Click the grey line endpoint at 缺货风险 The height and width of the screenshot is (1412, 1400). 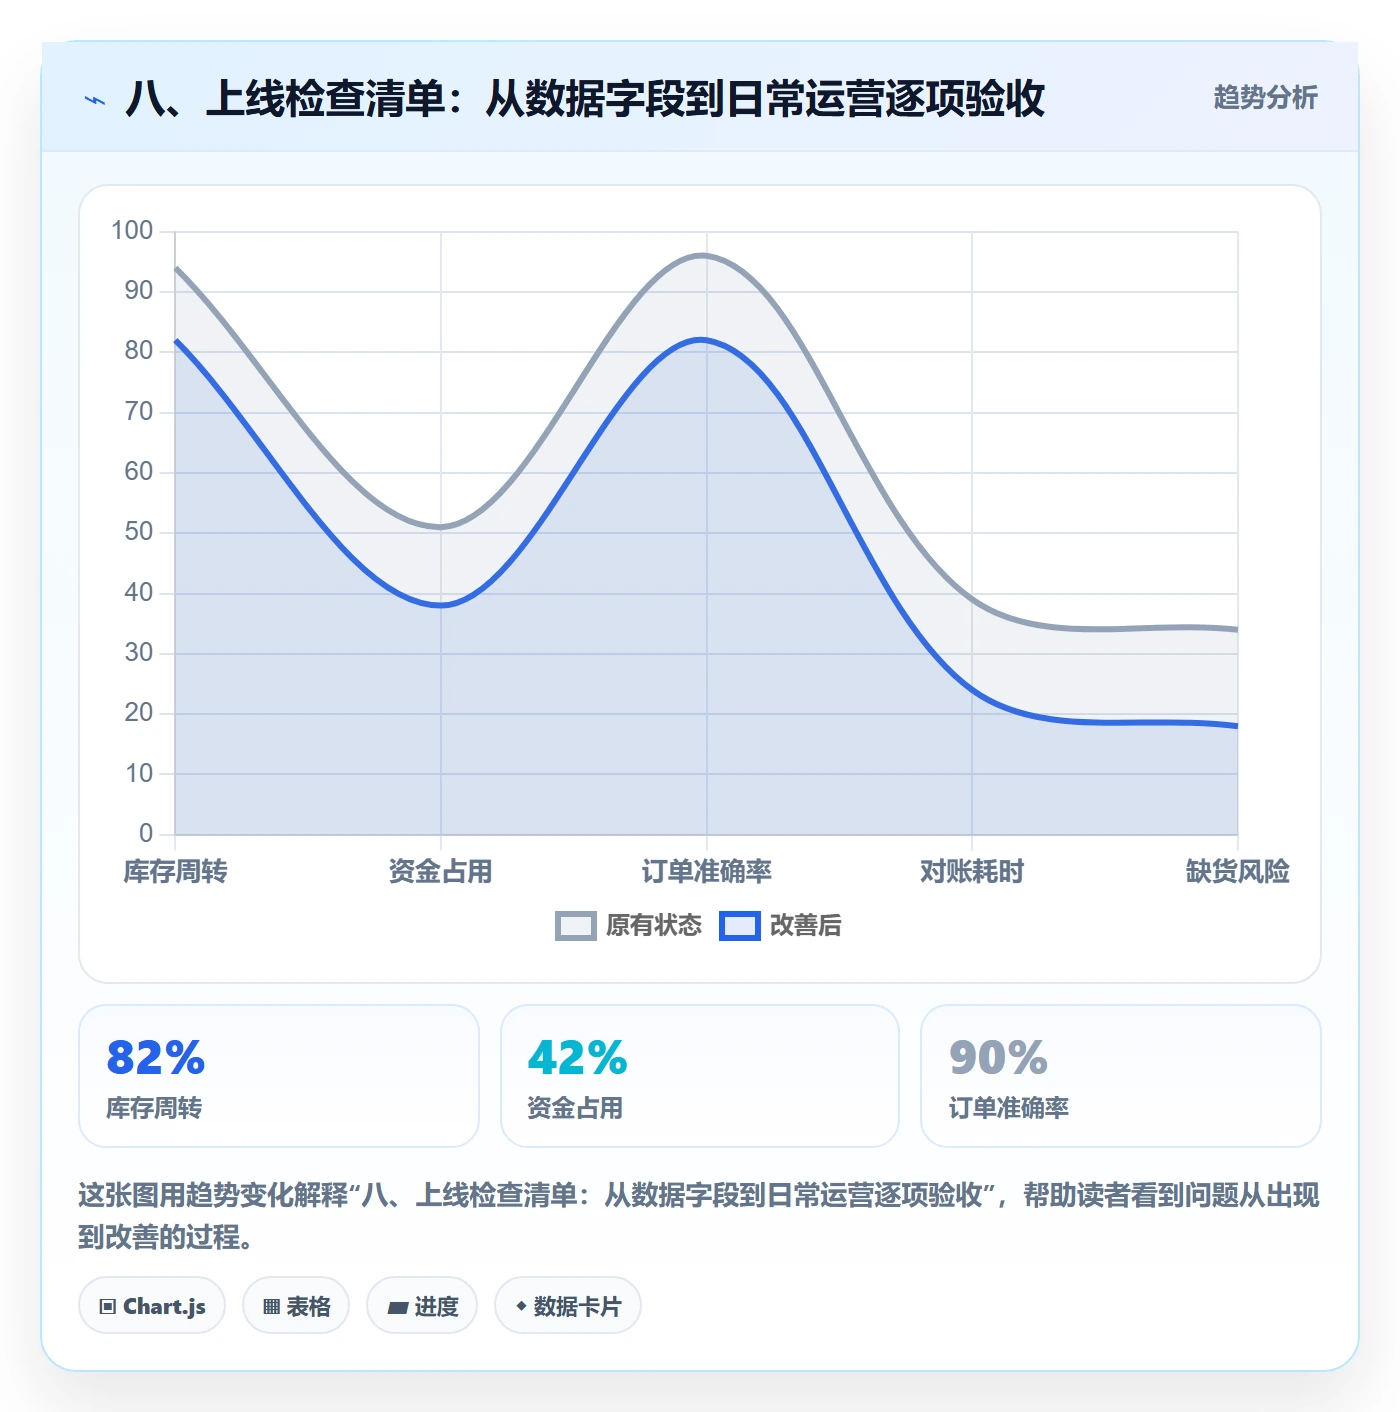(x=1237, y=630)
